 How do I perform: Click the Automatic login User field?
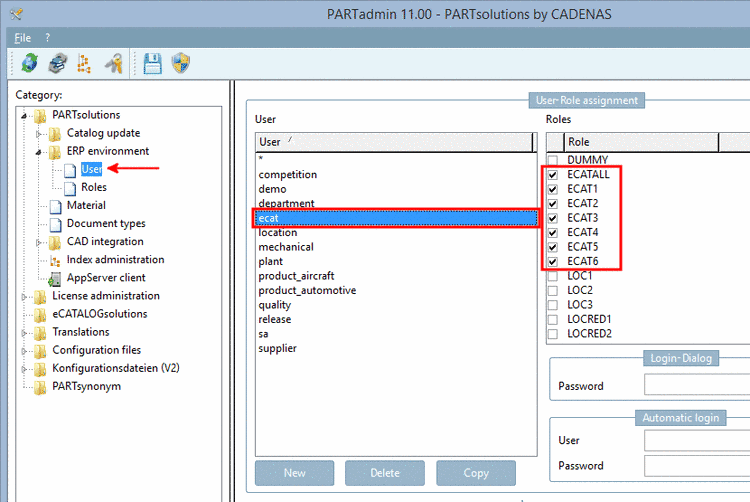697,440
